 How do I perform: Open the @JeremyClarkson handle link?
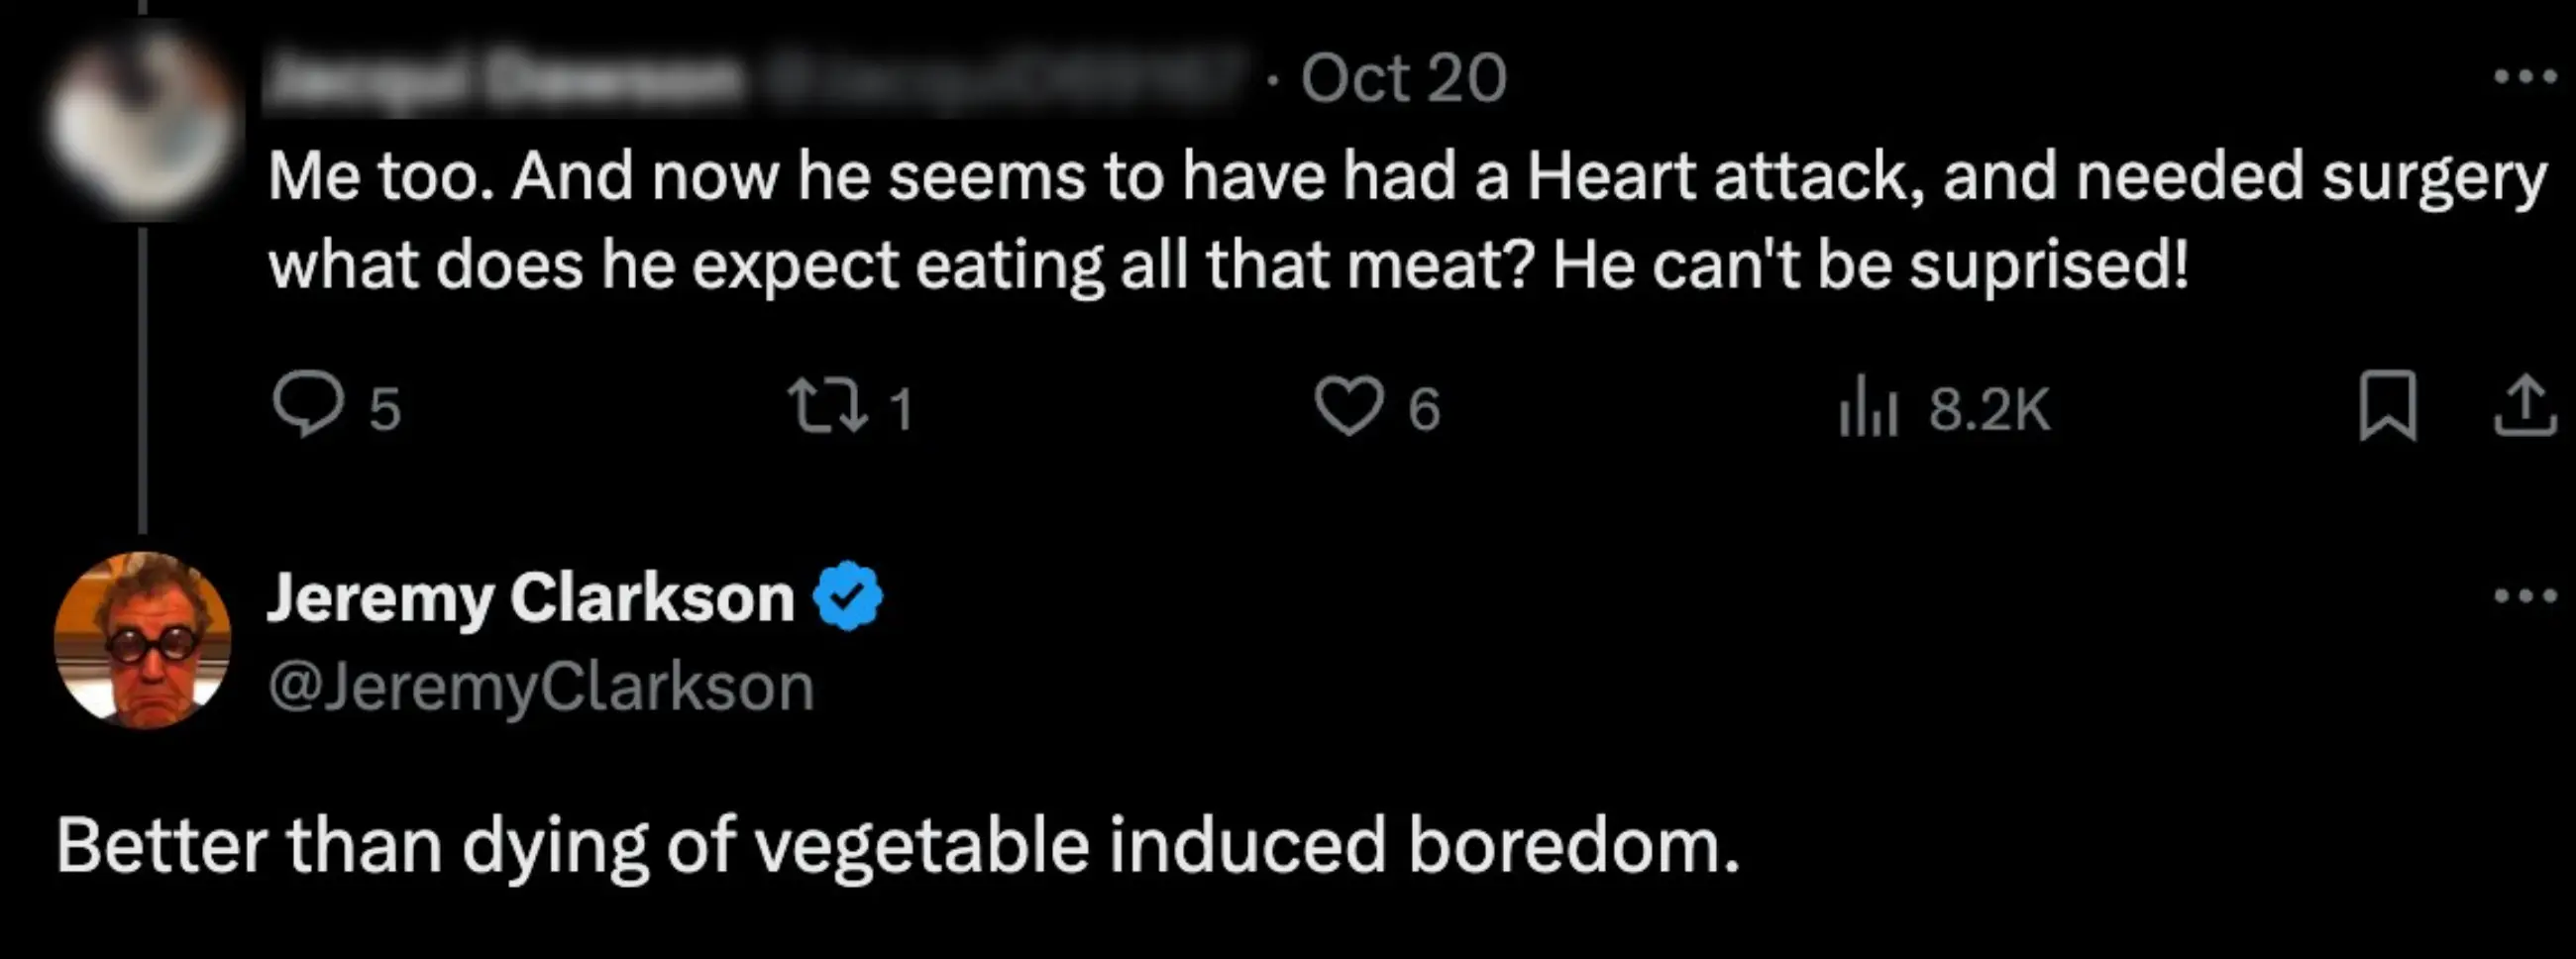click(541, 688)
